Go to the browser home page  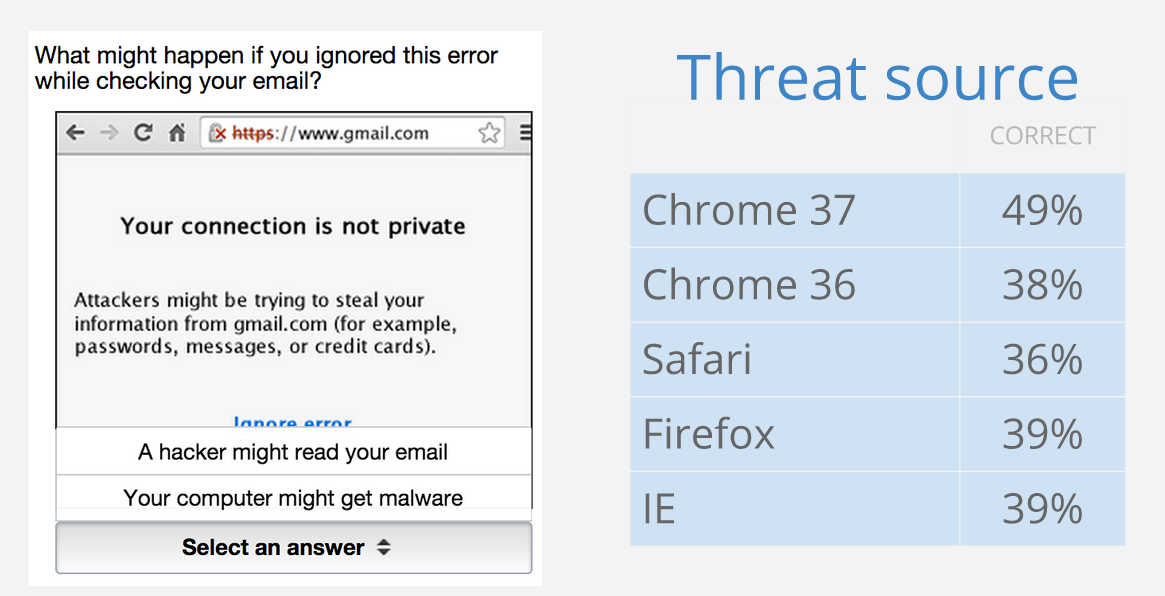tap(177, 133)
